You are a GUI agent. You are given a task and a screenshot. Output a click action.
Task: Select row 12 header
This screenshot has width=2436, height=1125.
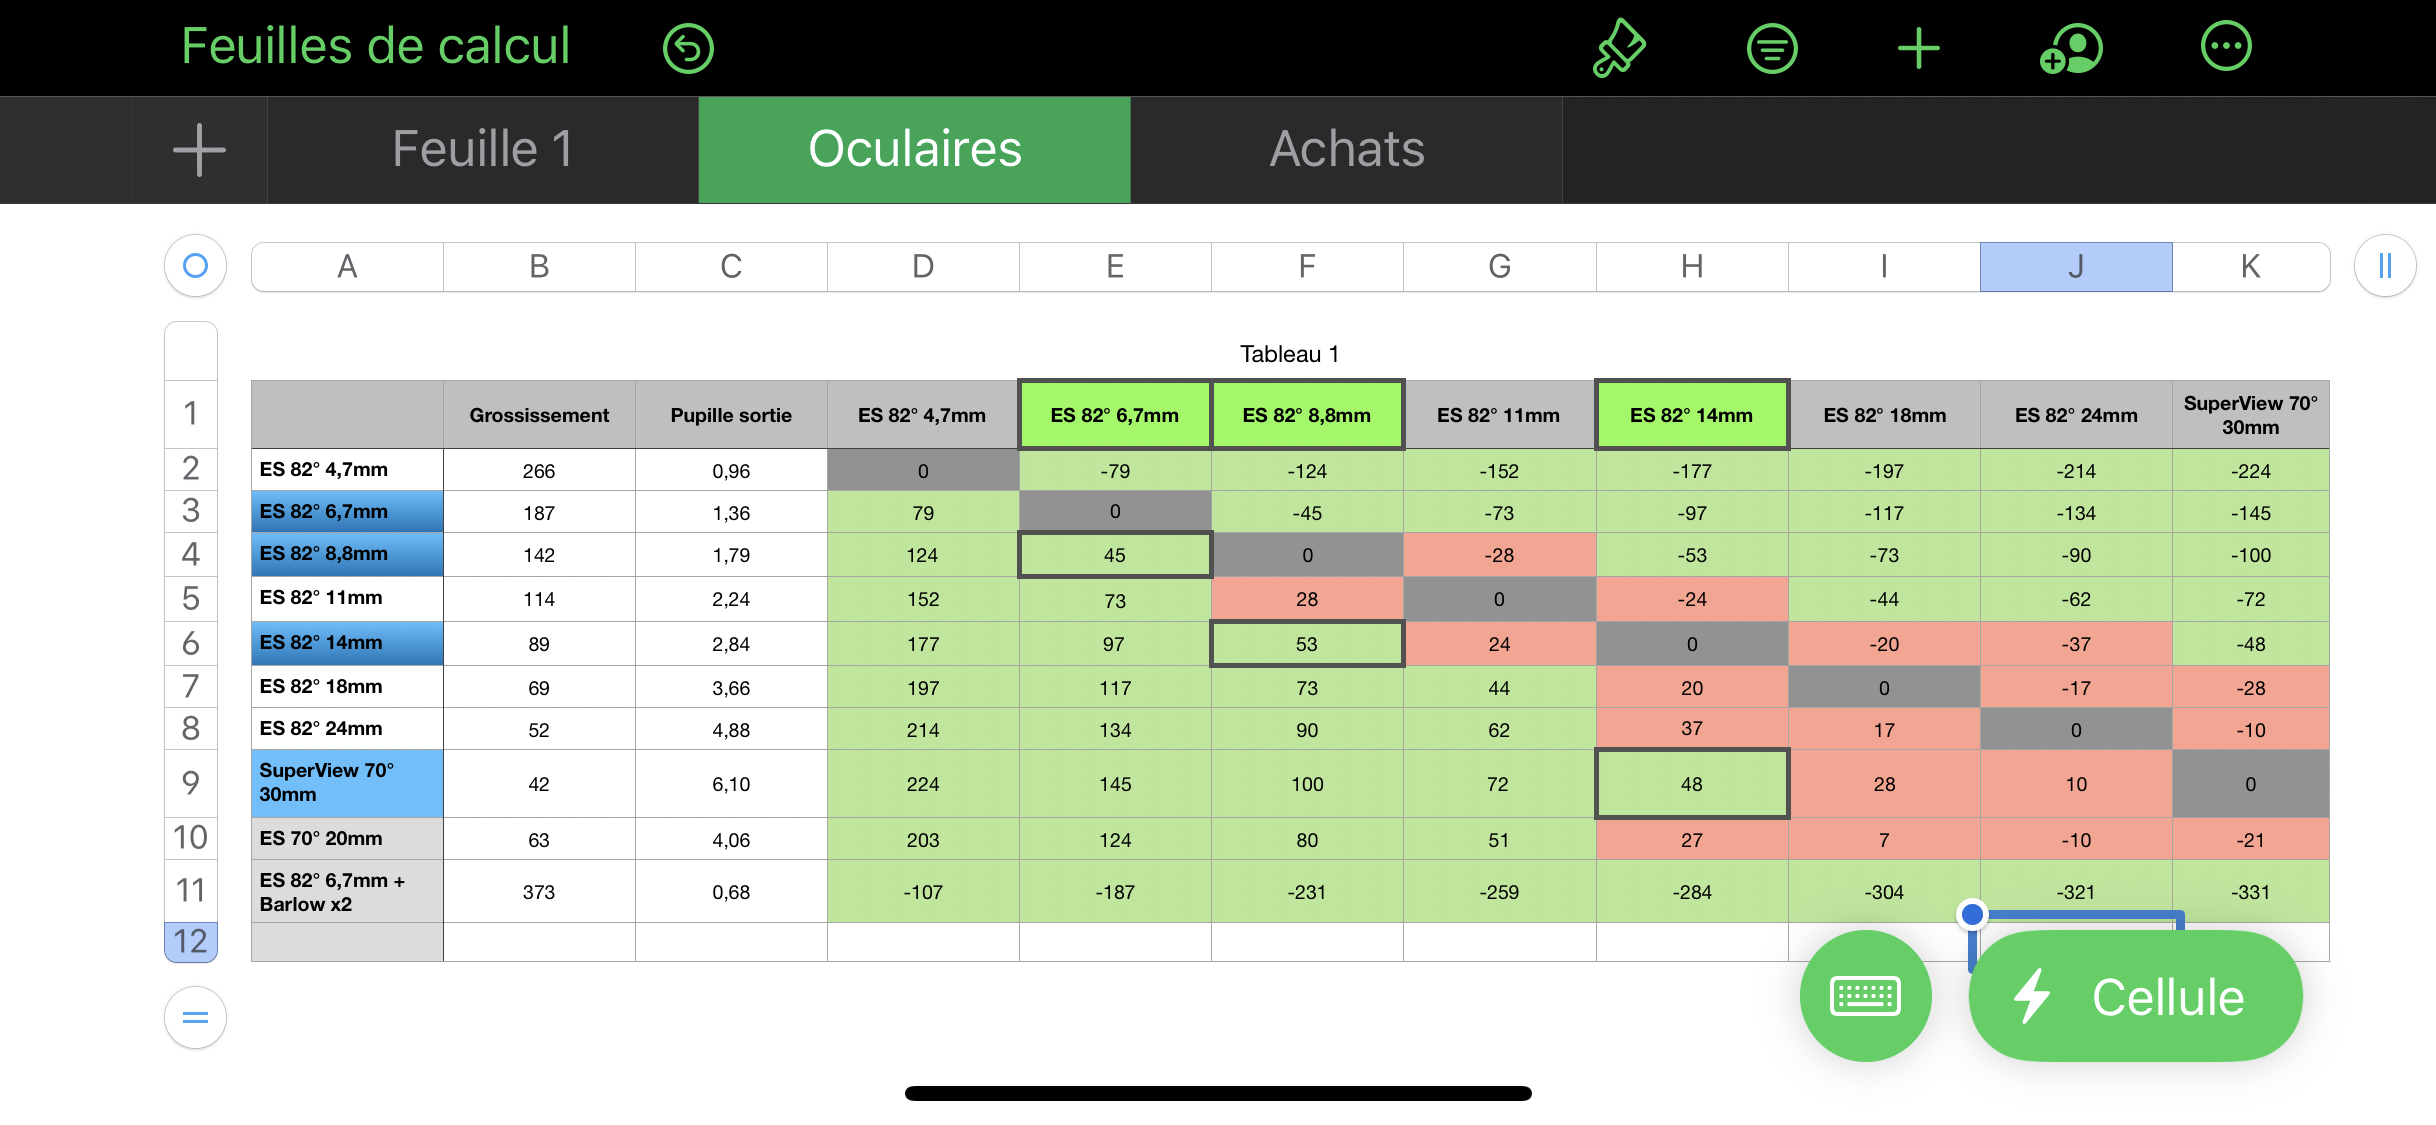191,941
